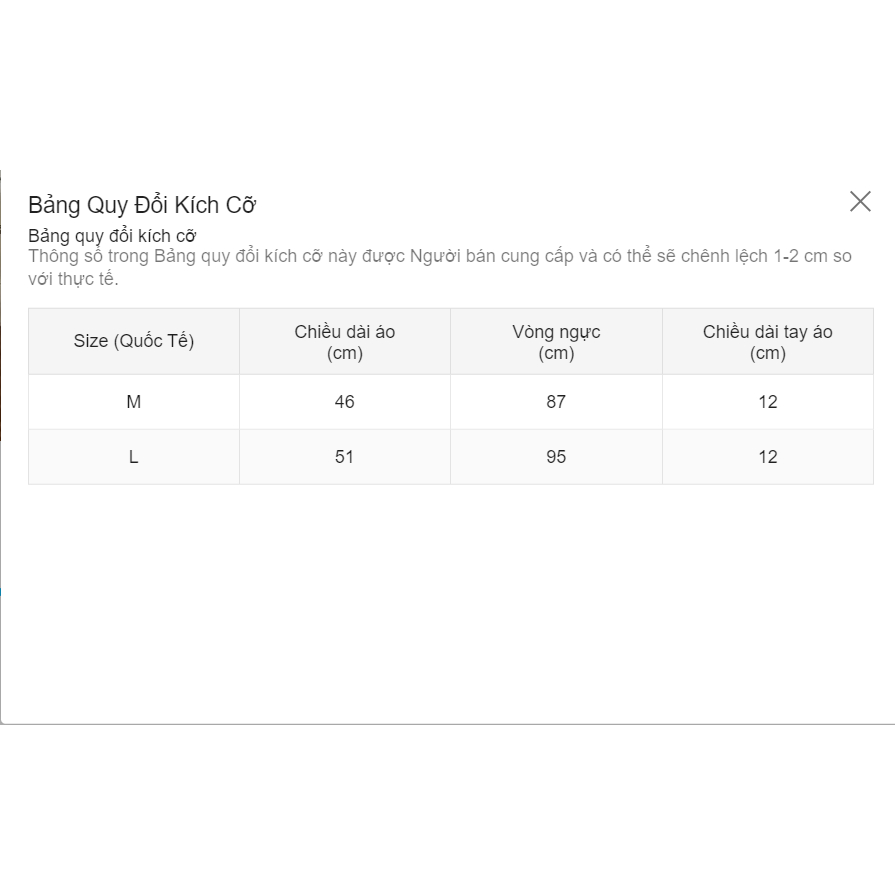Click the "với thực tế" text line

73,279
